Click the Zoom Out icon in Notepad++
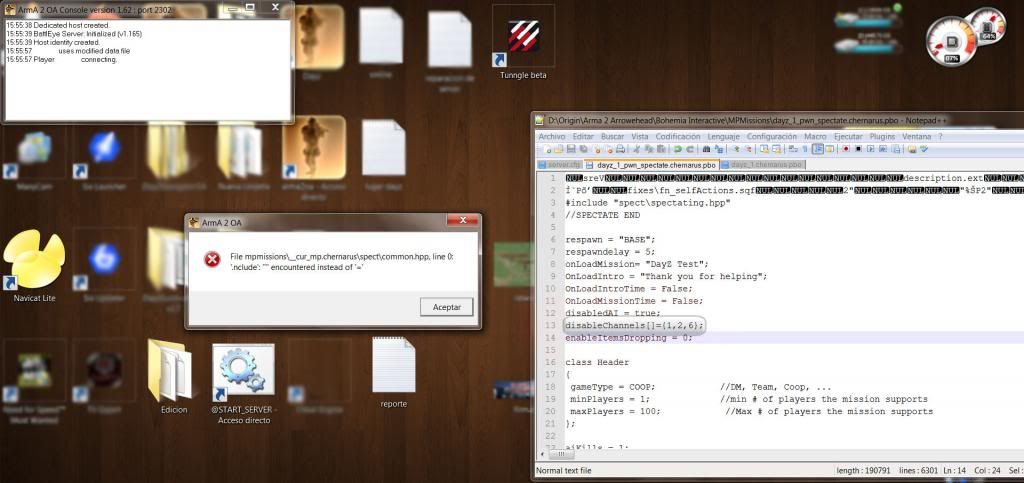Image resolution: width=1024 pixels, height=483 pixels. click(748, 149)
